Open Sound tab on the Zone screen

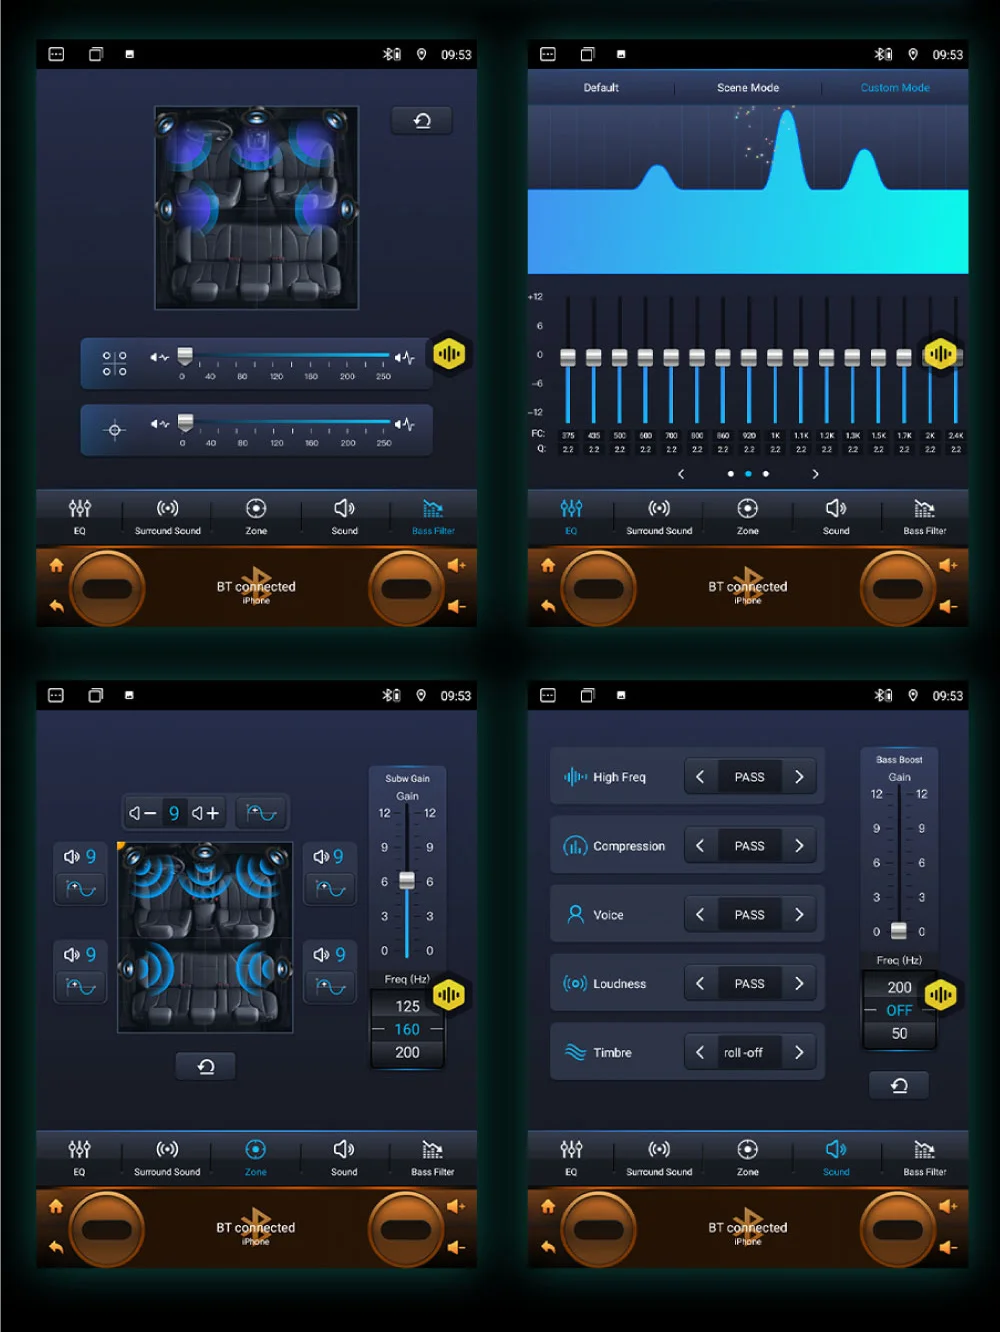click(344, 1158)
